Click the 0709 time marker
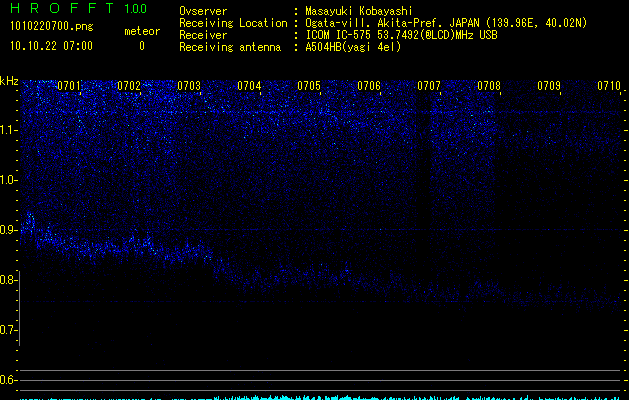 pyautogui.click(x=549, y=86)
